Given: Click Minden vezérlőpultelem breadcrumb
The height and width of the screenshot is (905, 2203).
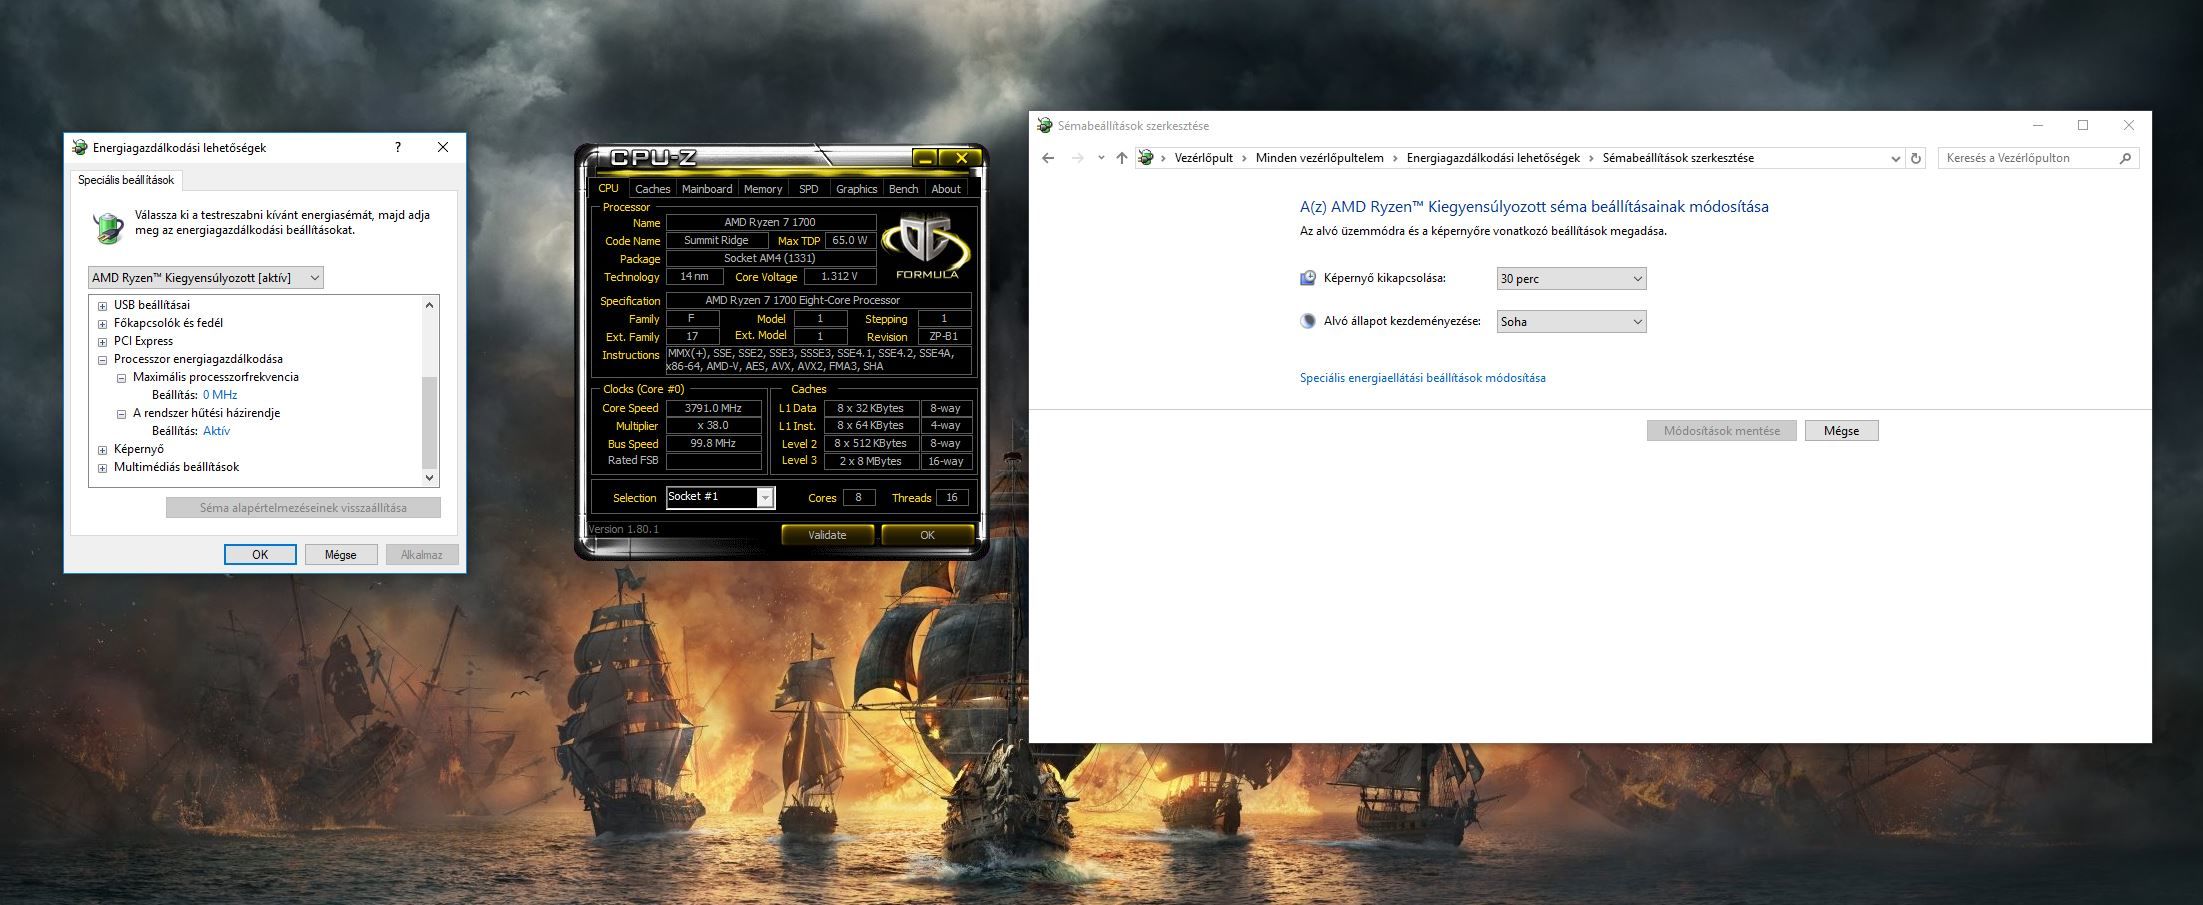Looking at the screenshot, I should 1319,158.
